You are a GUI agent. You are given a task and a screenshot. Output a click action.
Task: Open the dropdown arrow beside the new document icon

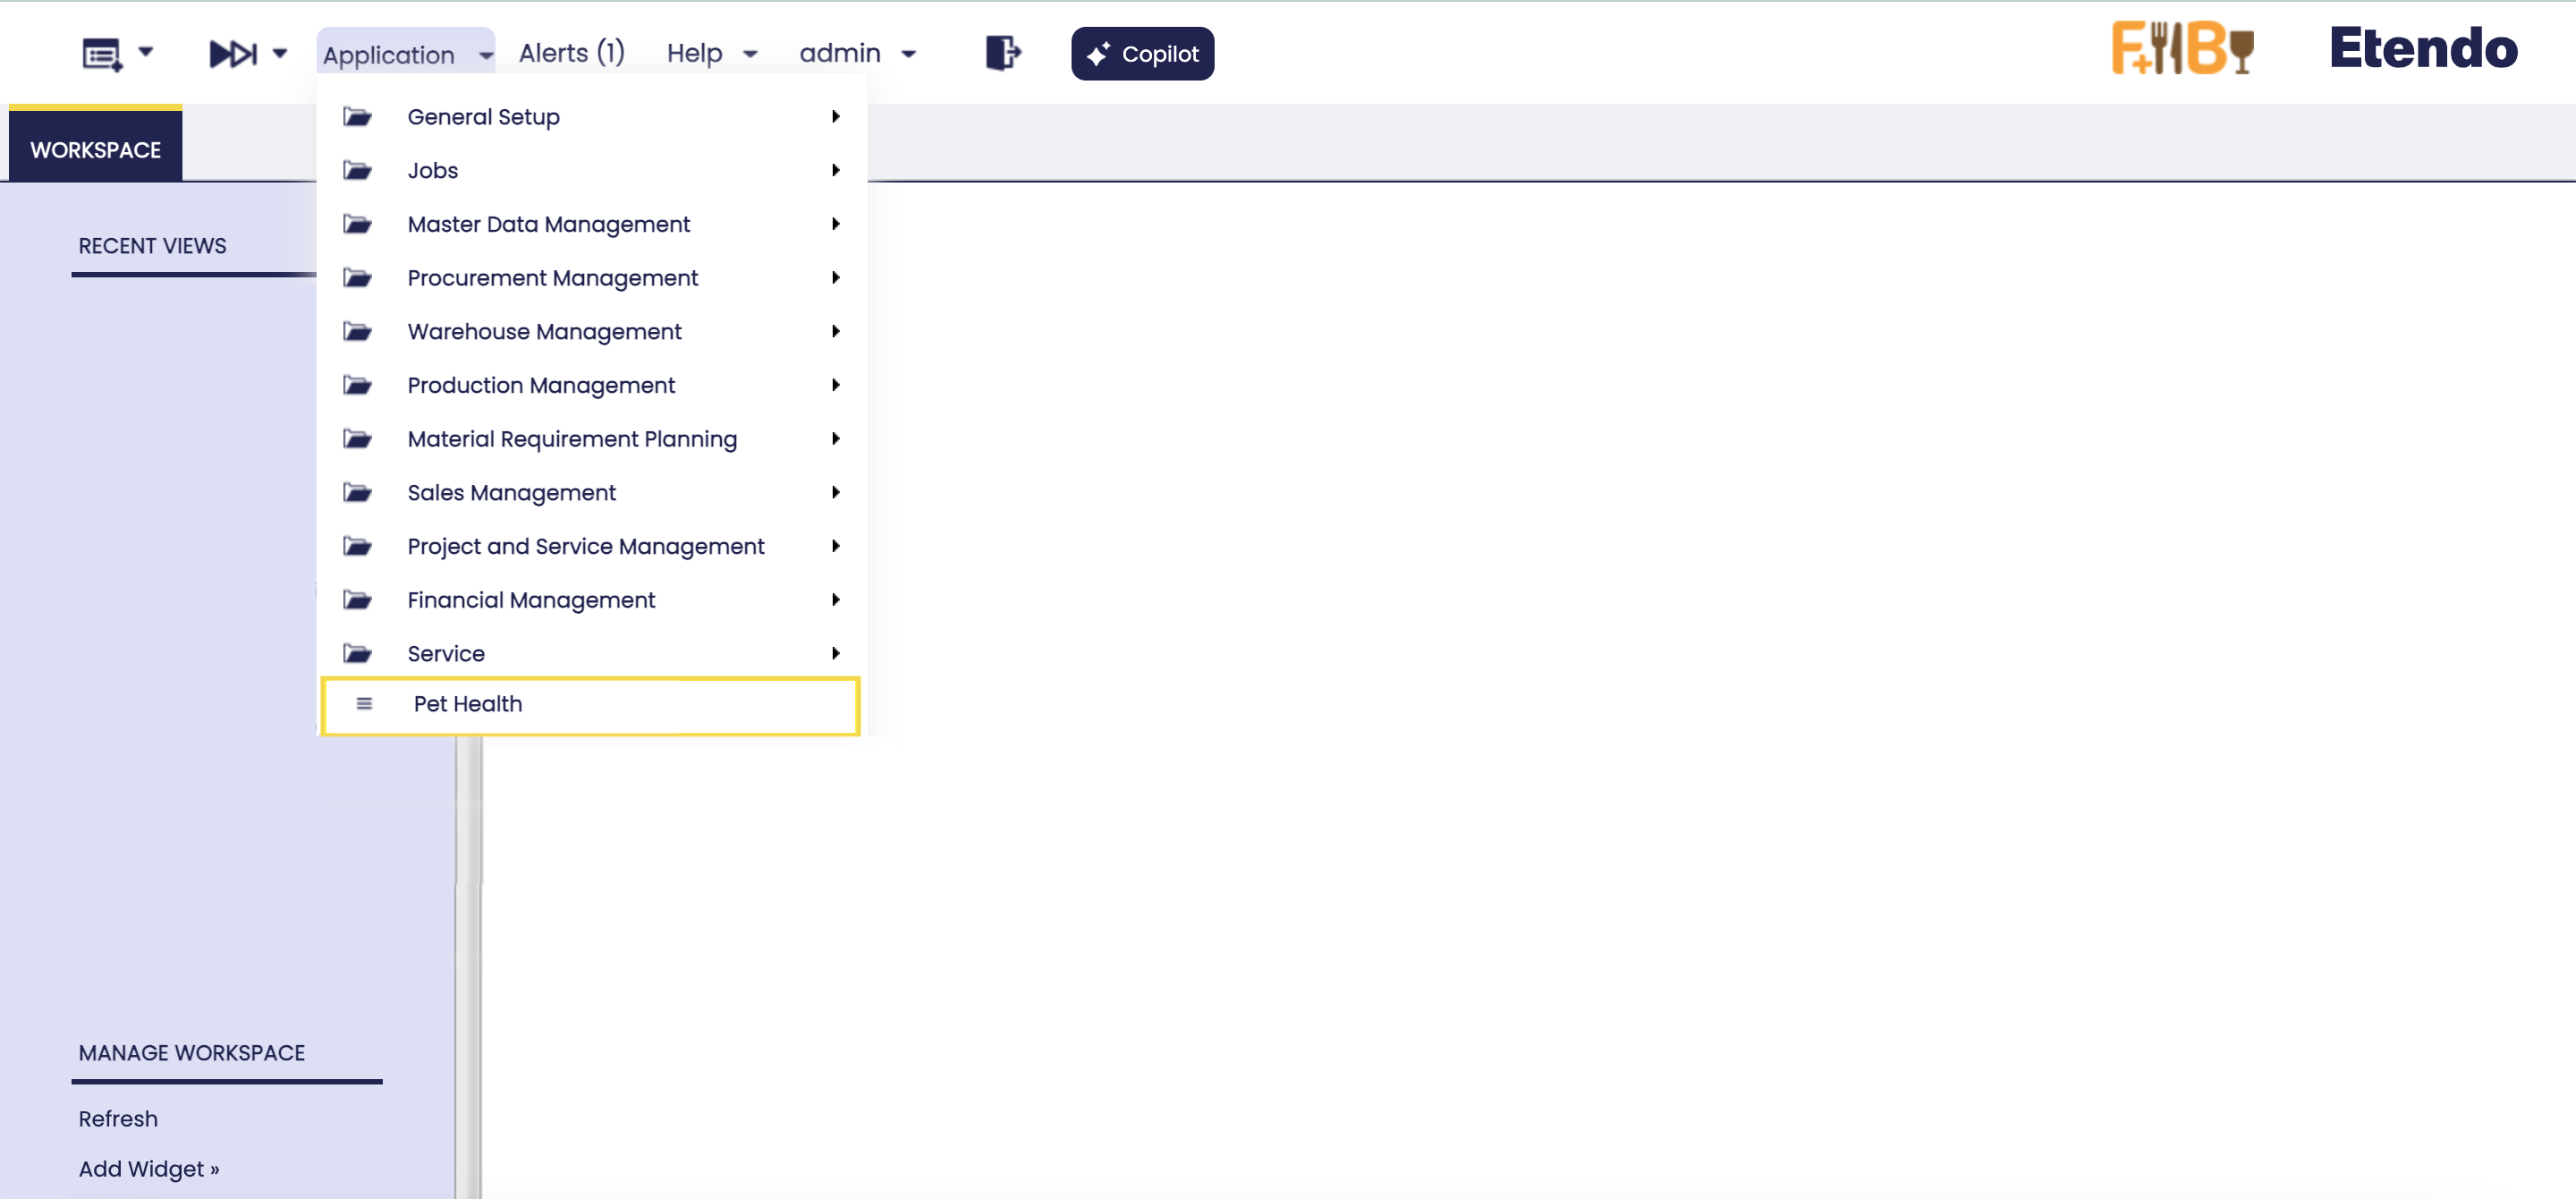[146, 51]
